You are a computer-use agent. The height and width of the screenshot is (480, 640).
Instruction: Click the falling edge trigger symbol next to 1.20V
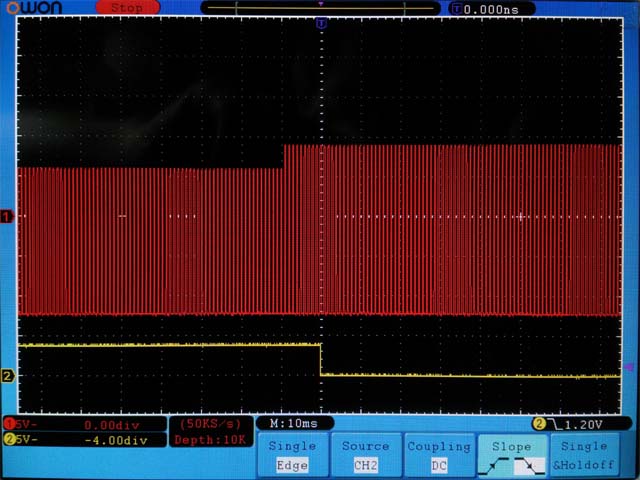pyautogui.click(x=554, y=424)
